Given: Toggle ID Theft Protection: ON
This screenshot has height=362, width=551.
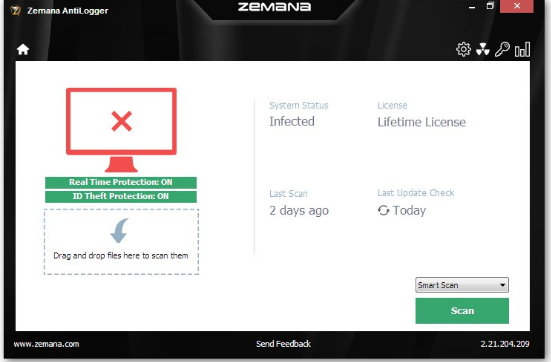Looking at the screenshot, I should click(121, 196).
